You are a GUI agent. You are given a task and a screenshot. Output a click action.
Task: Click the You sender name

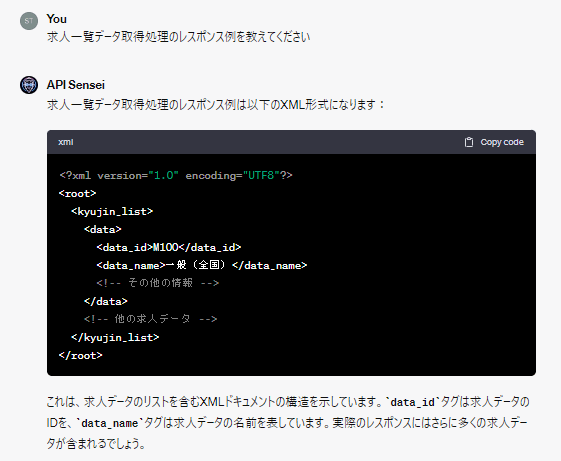tap(57, 19)
